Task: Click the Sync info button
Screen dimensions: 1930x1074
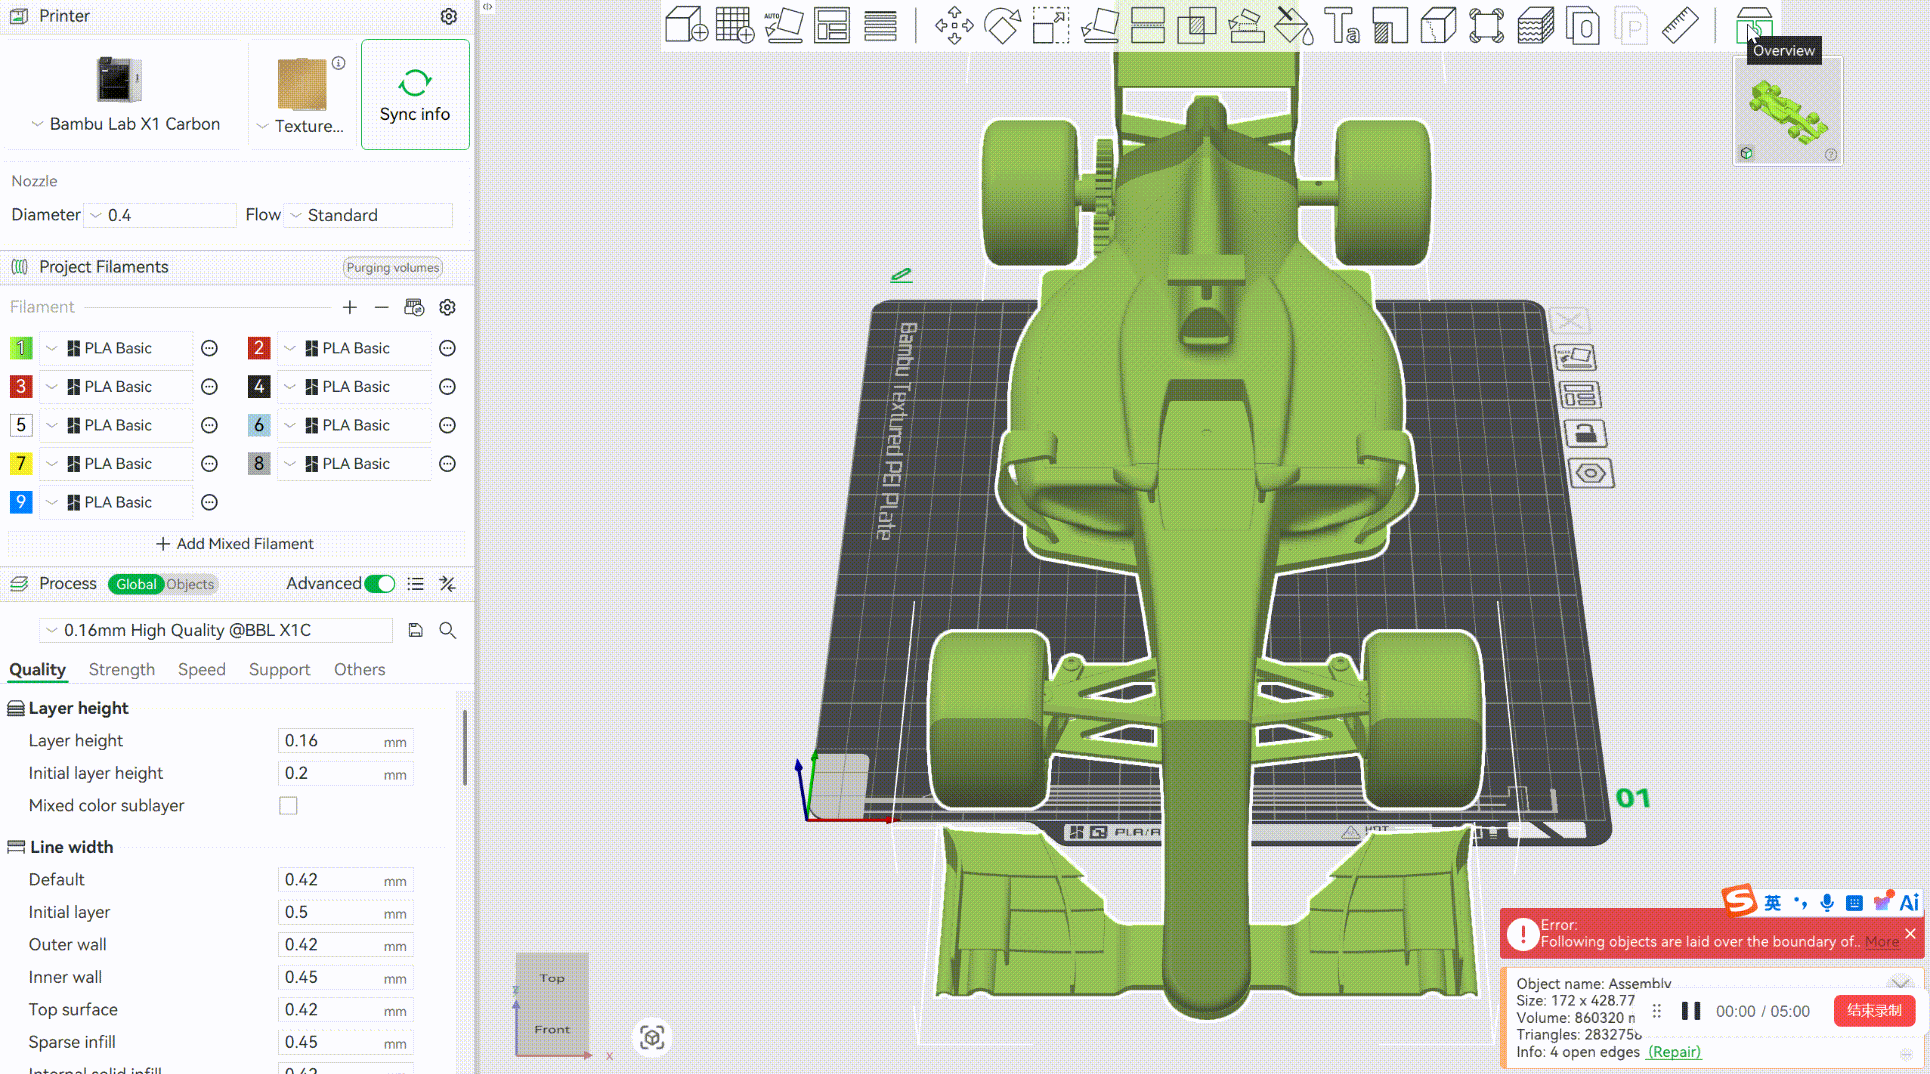Action: coord(415,95)
